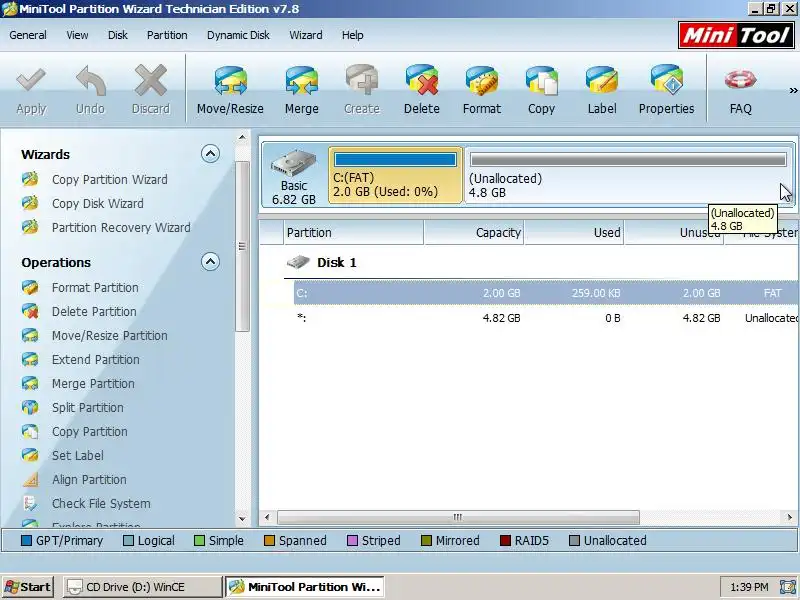800x600 pixels.
Task: Select the Merge toolbar tool
Action: (302, 90)
